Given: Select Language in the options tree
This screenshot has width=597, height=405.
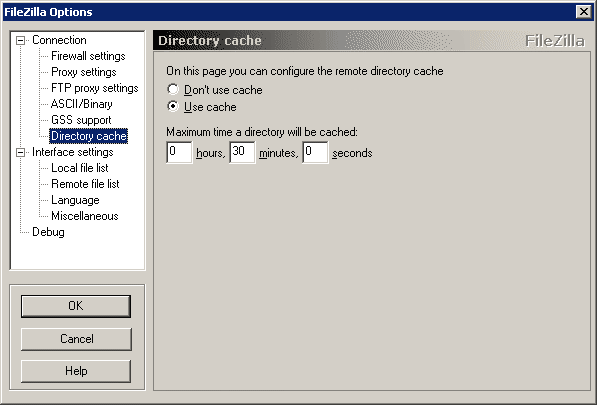Looking at the screenshot, I should pyautogui.click(x=75, y=200).
